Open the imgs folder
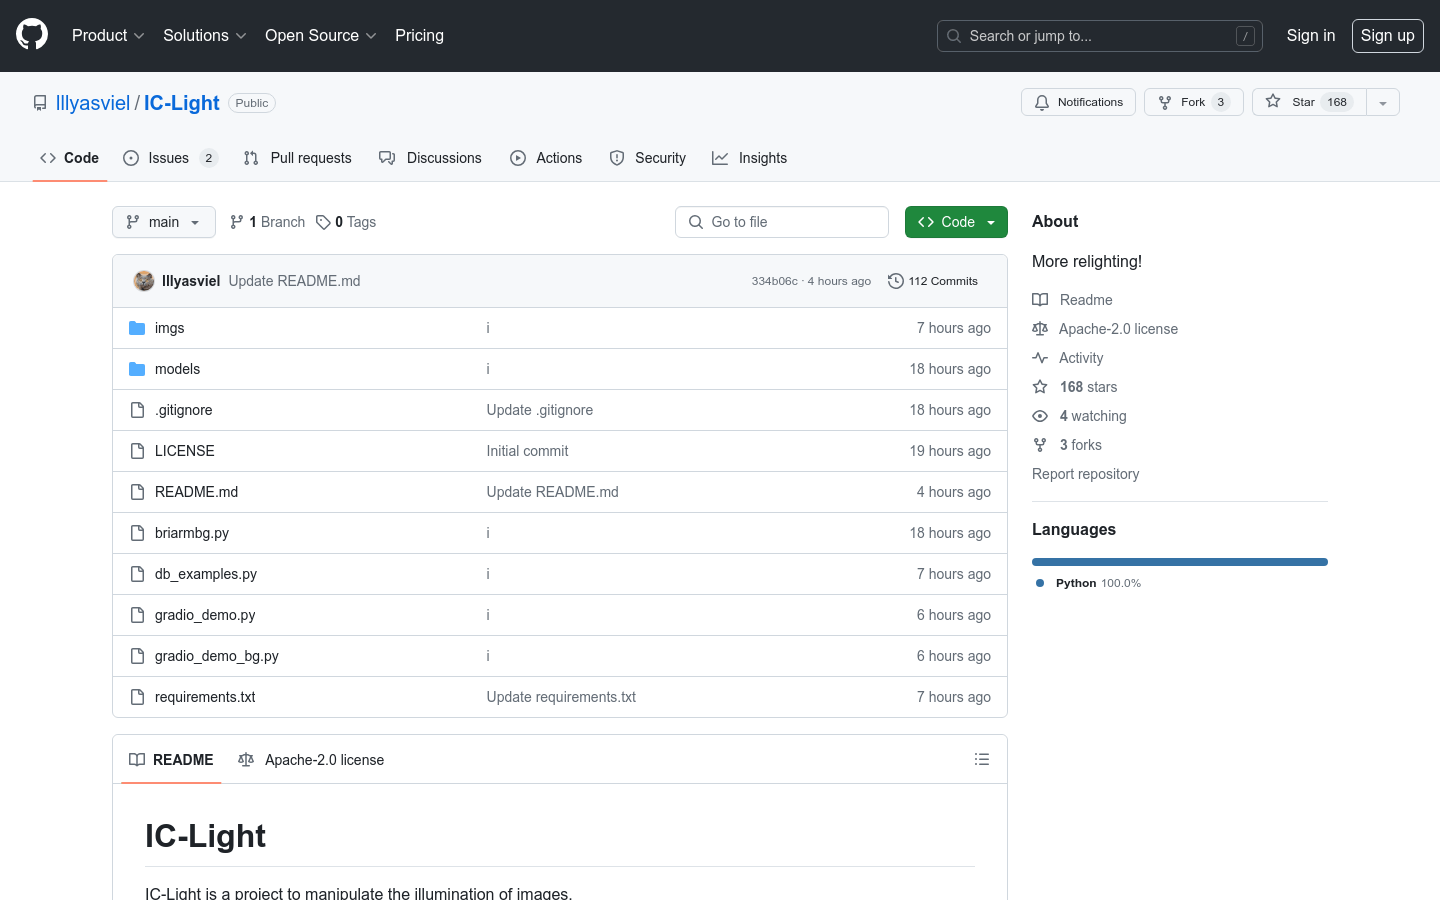This screenshot has height=900, width=1440. (169, 328)
